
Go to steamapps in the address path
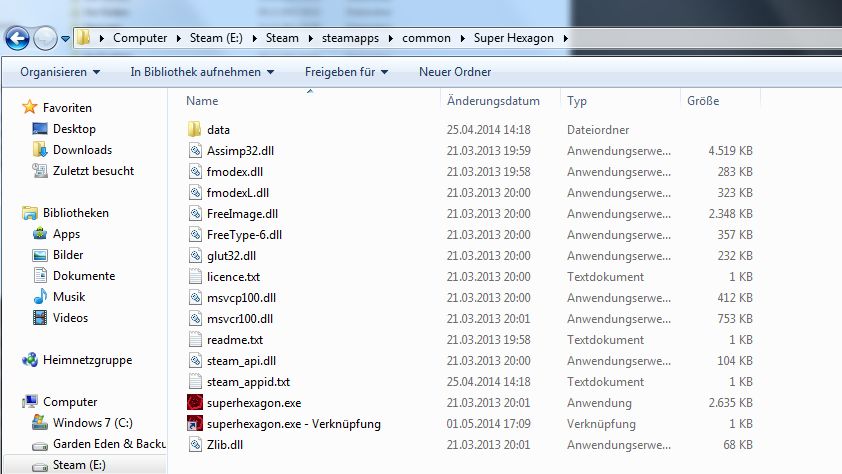(350, 38)
